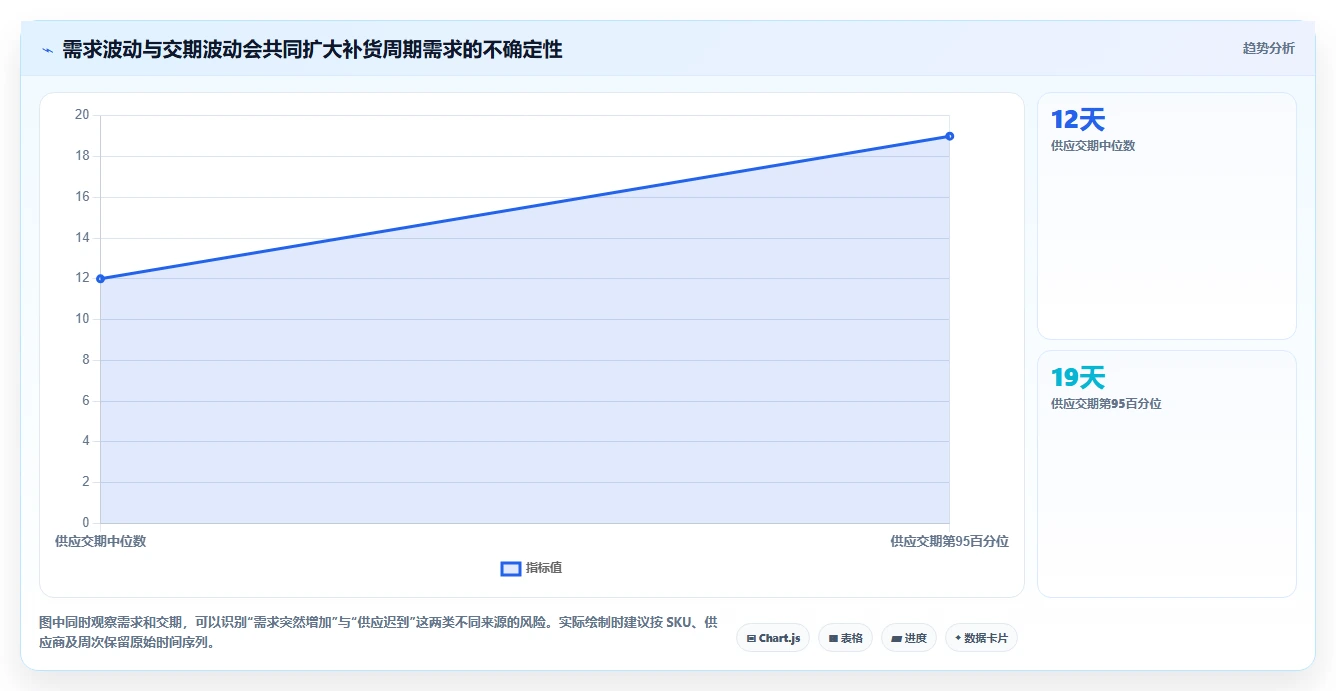This screenshot has height=691, width=1336.
Task: Click the chart title 需求波动与交期波动
Action: pos(312,50)
